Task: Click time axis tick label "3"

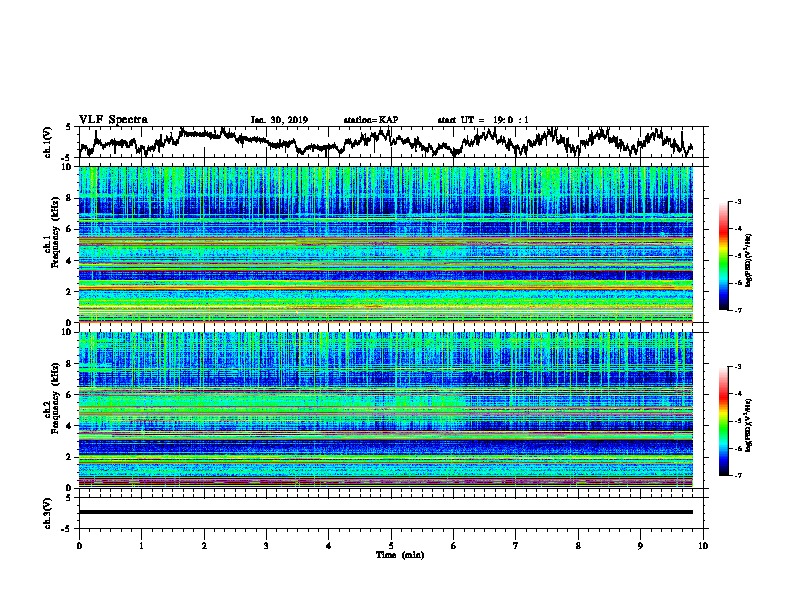Action: [x=266, y=546]
